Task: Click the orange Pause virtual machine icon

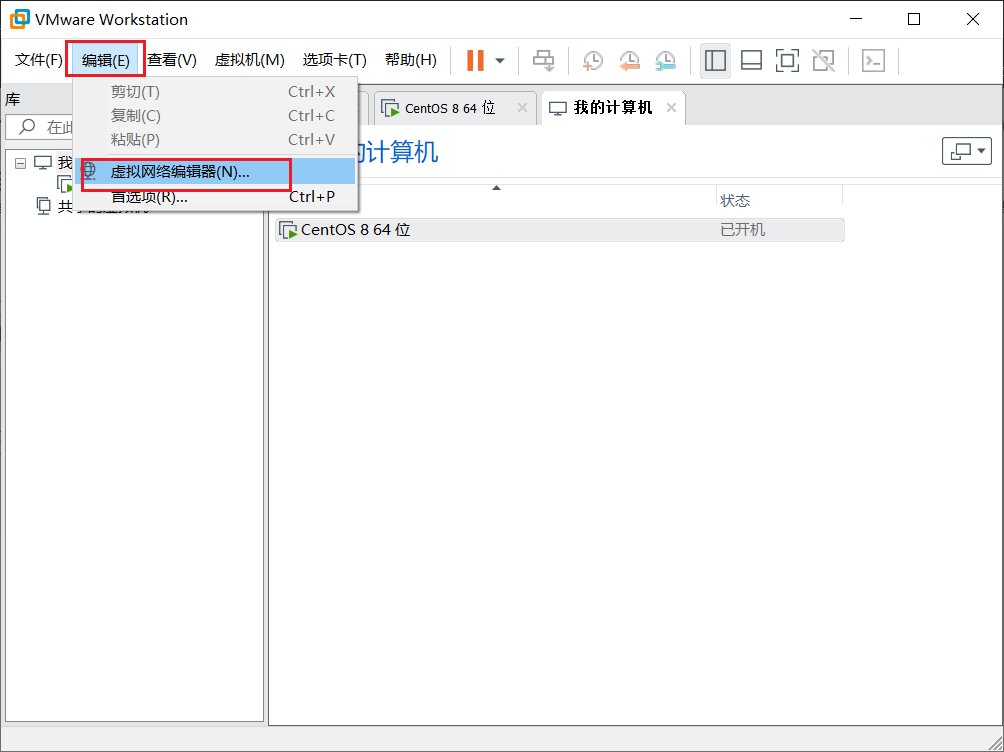Action: pyautogui.click(x=475, y=61)
